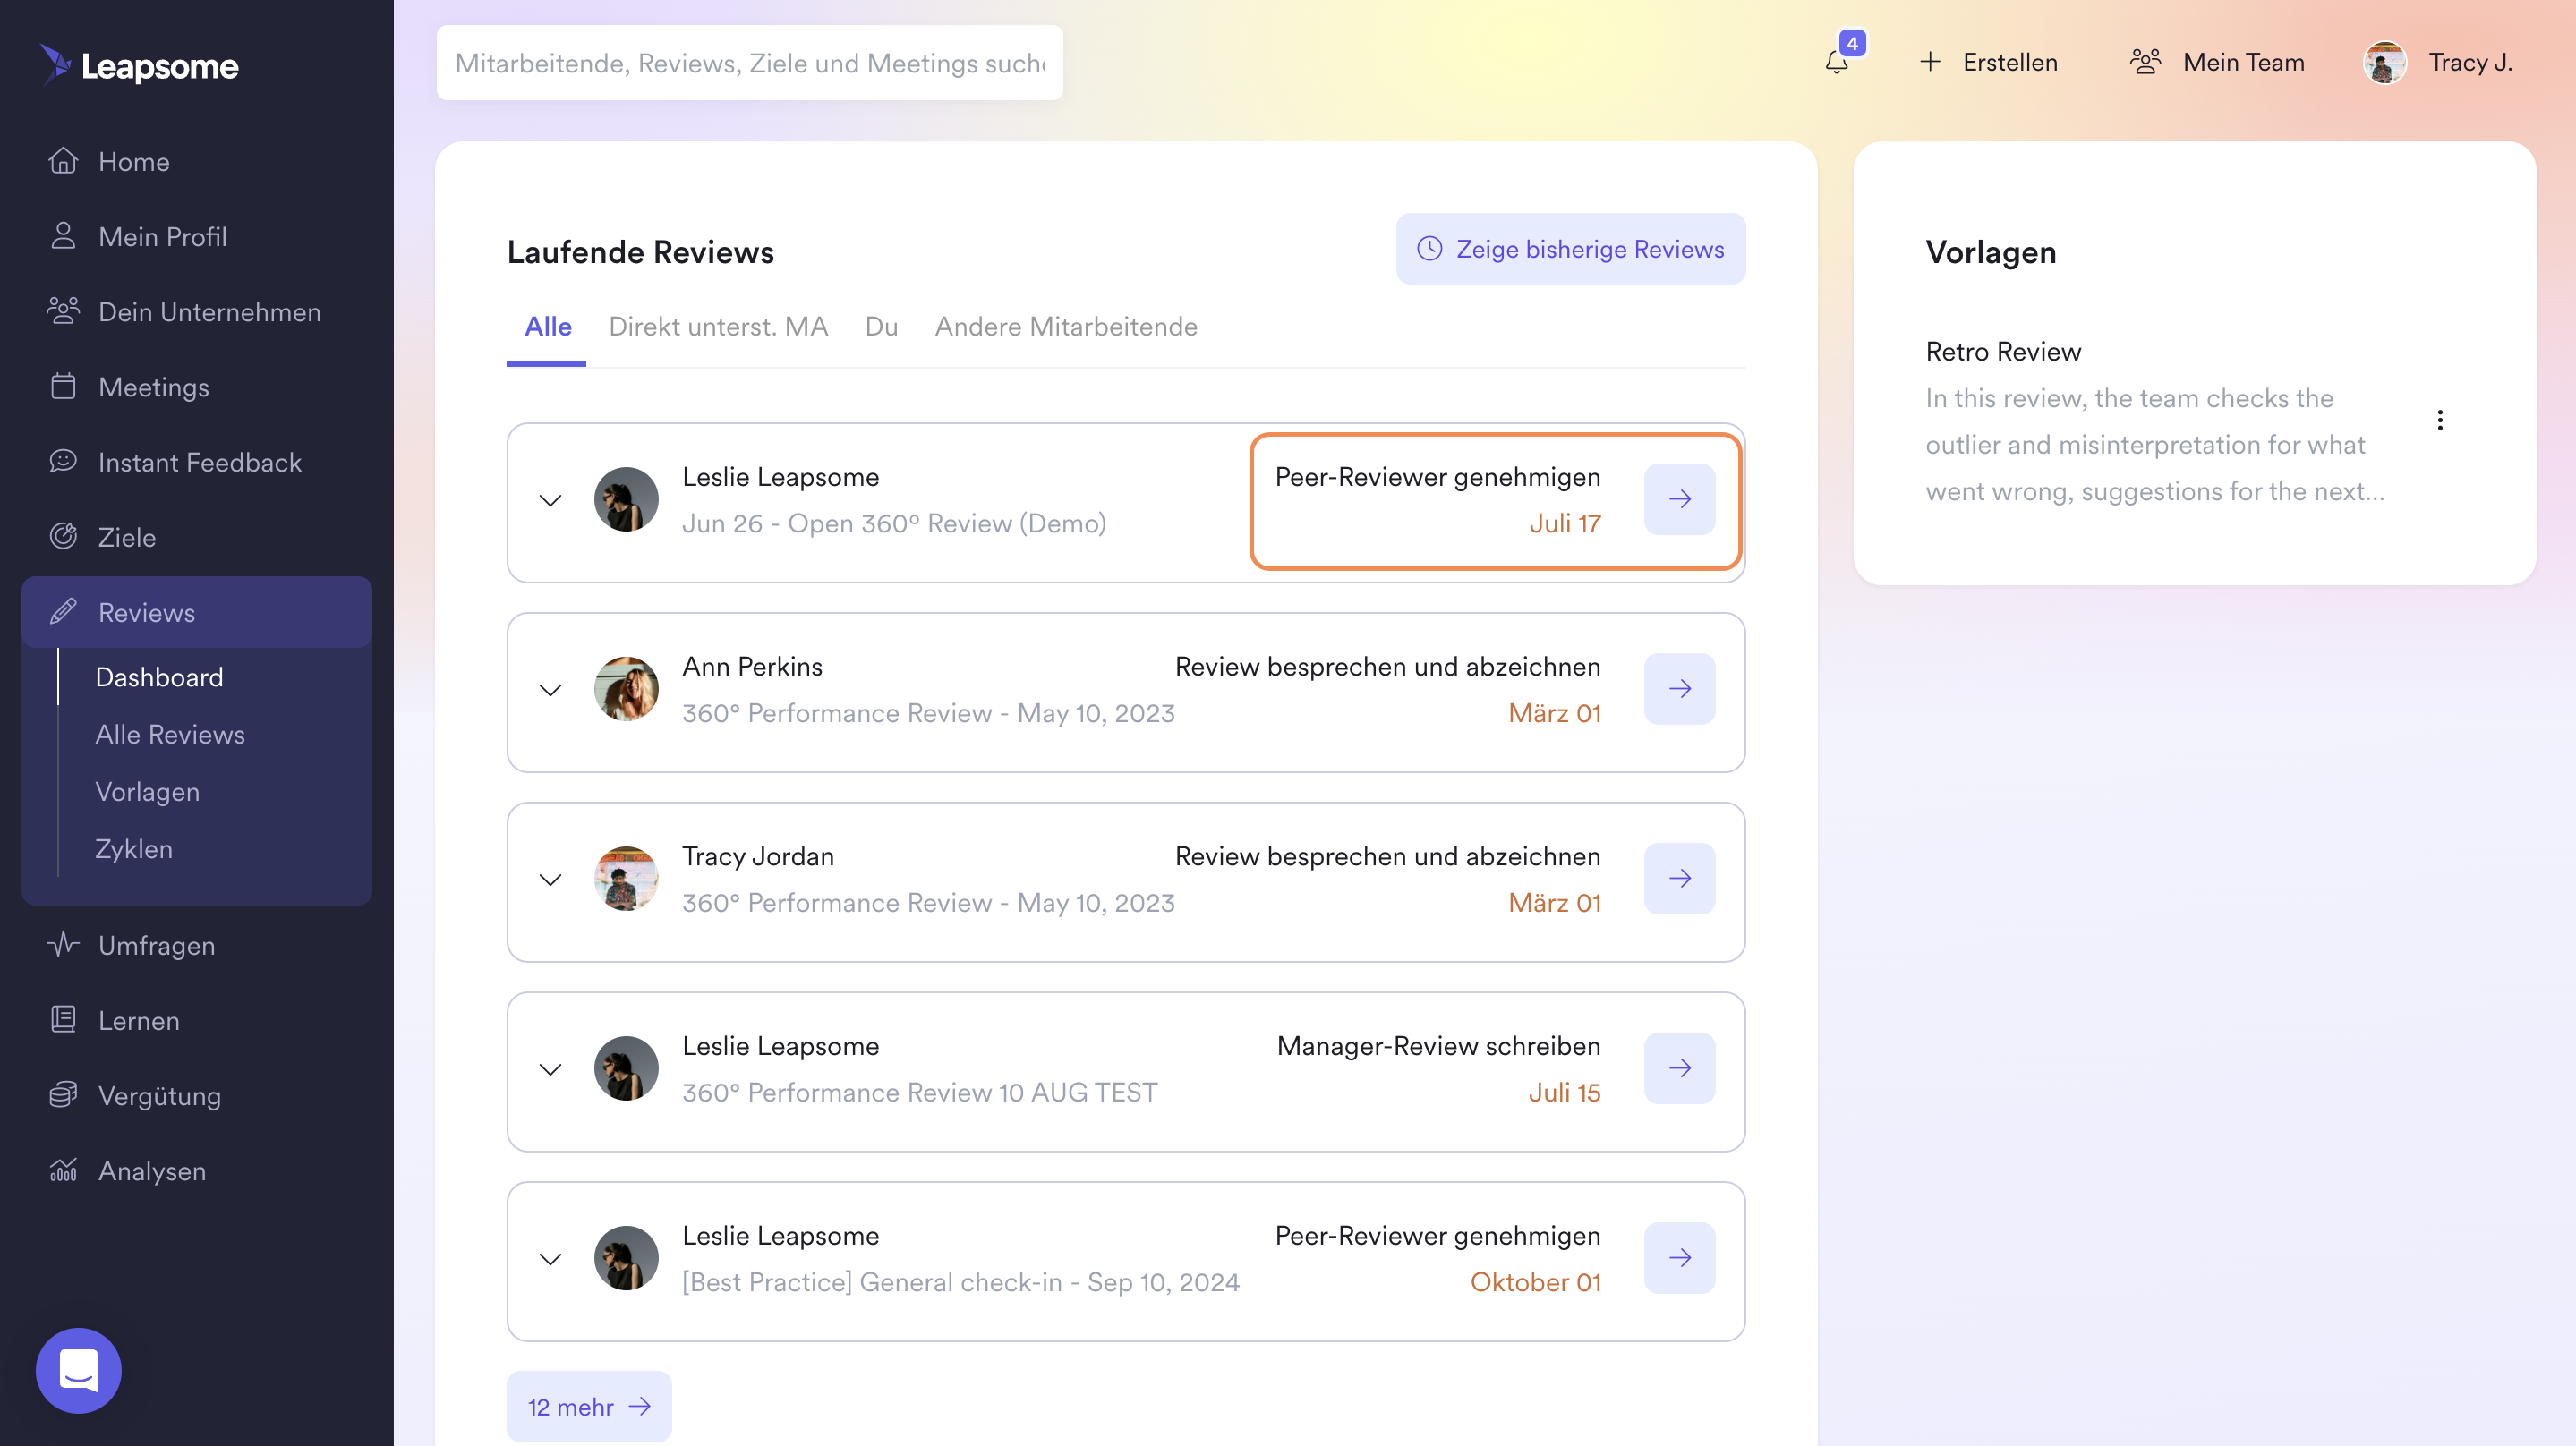Switch to the Alle tab
Screen dimensions: 2576x1446
tap(547, 327)
